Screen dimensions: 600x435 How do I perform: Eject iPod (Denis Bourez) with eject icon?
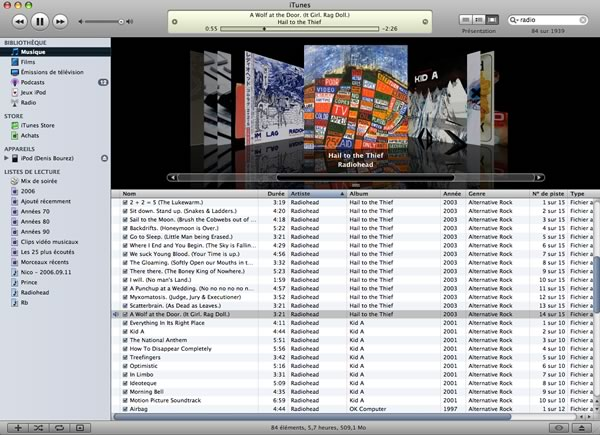pos(104,158)
